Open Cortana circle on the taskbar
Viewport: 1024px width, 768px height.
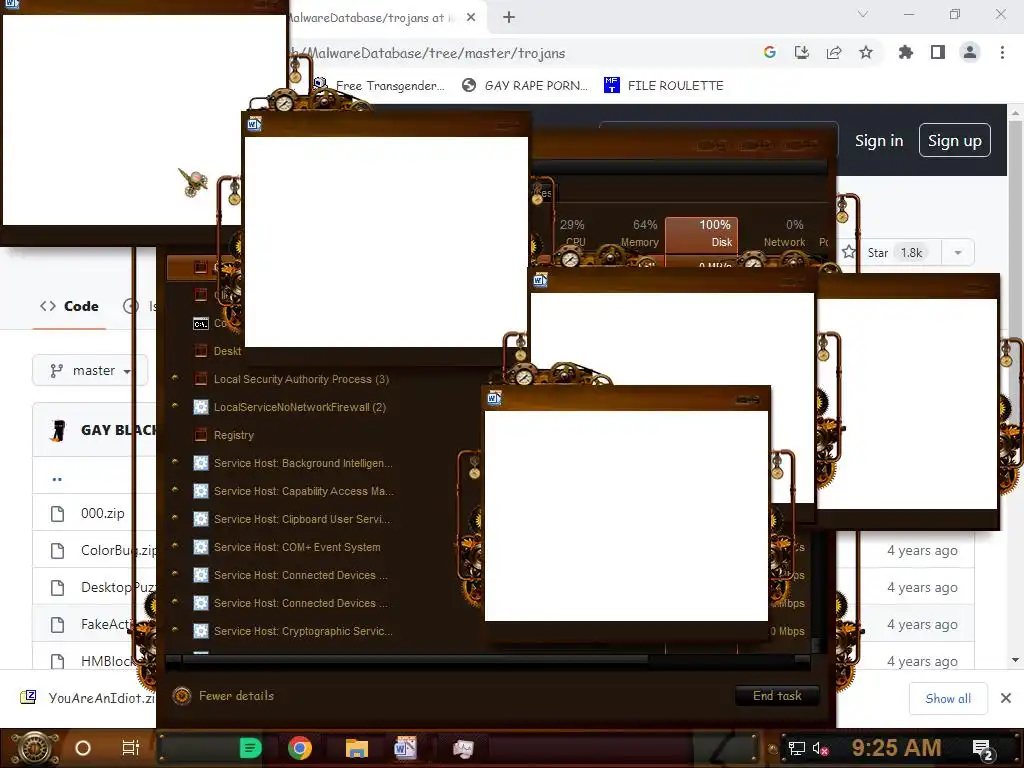[x=83, y=748]
